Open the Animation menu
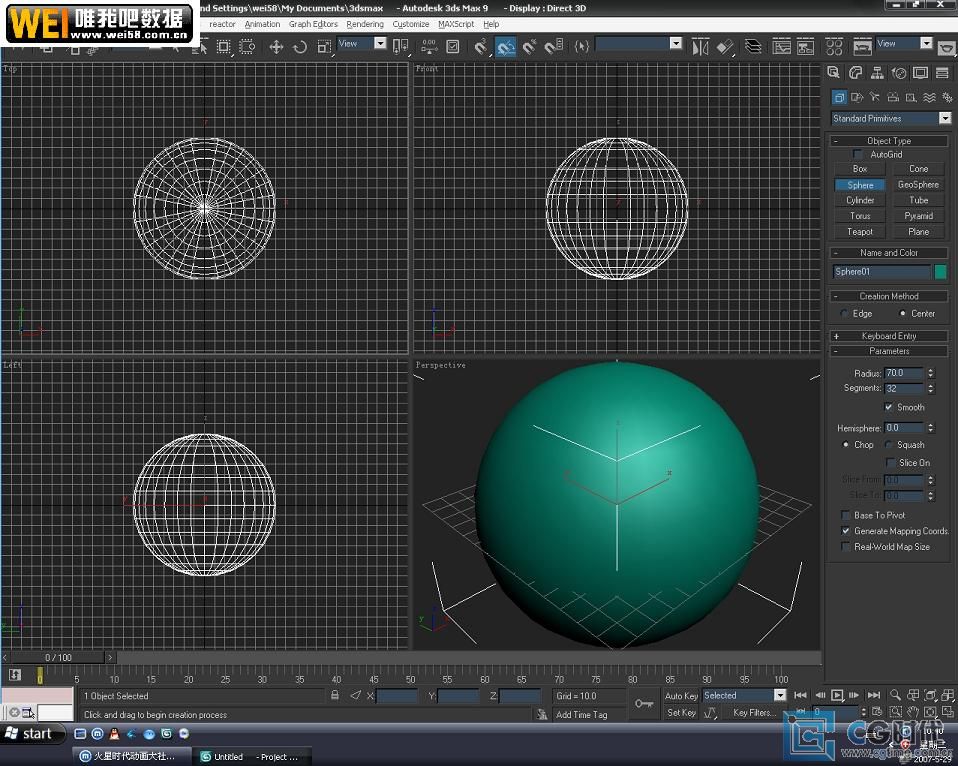Viewport: 958px width, 766px height. (x=262, y=24)
